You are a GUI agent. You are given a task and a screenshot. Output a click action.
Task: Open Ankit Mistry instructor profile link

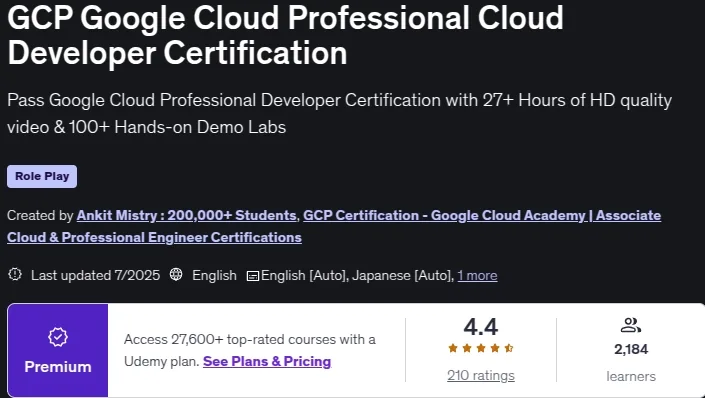187,215
